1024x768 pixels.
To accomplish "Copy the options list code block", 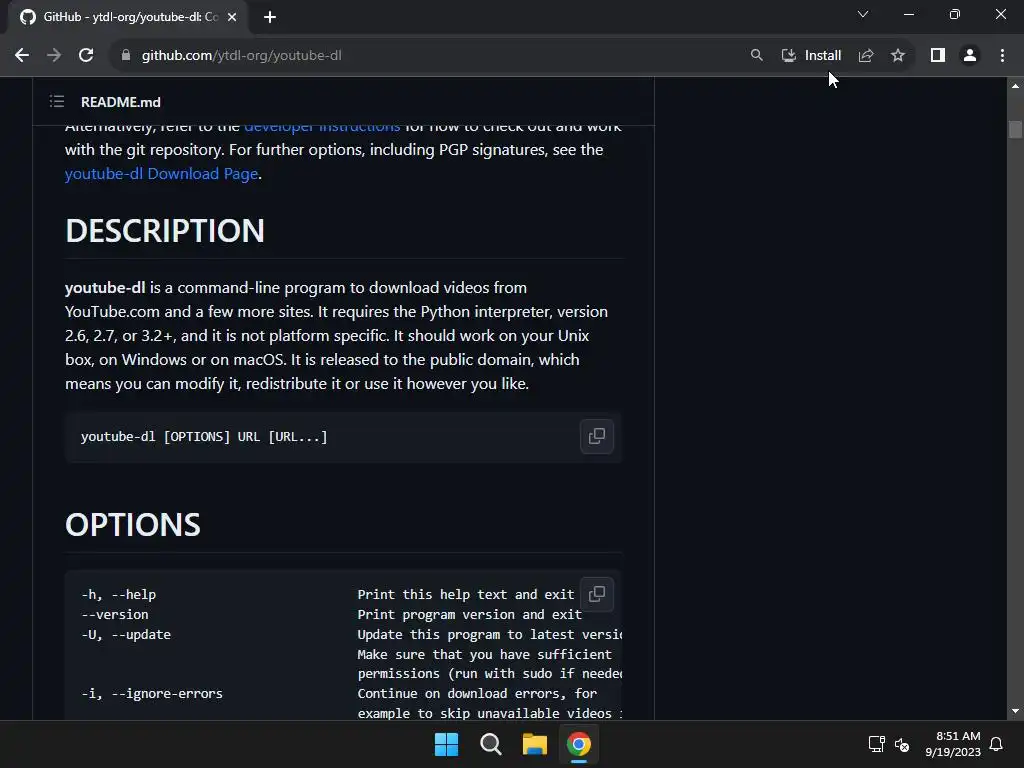I will (x=597, y=594).
